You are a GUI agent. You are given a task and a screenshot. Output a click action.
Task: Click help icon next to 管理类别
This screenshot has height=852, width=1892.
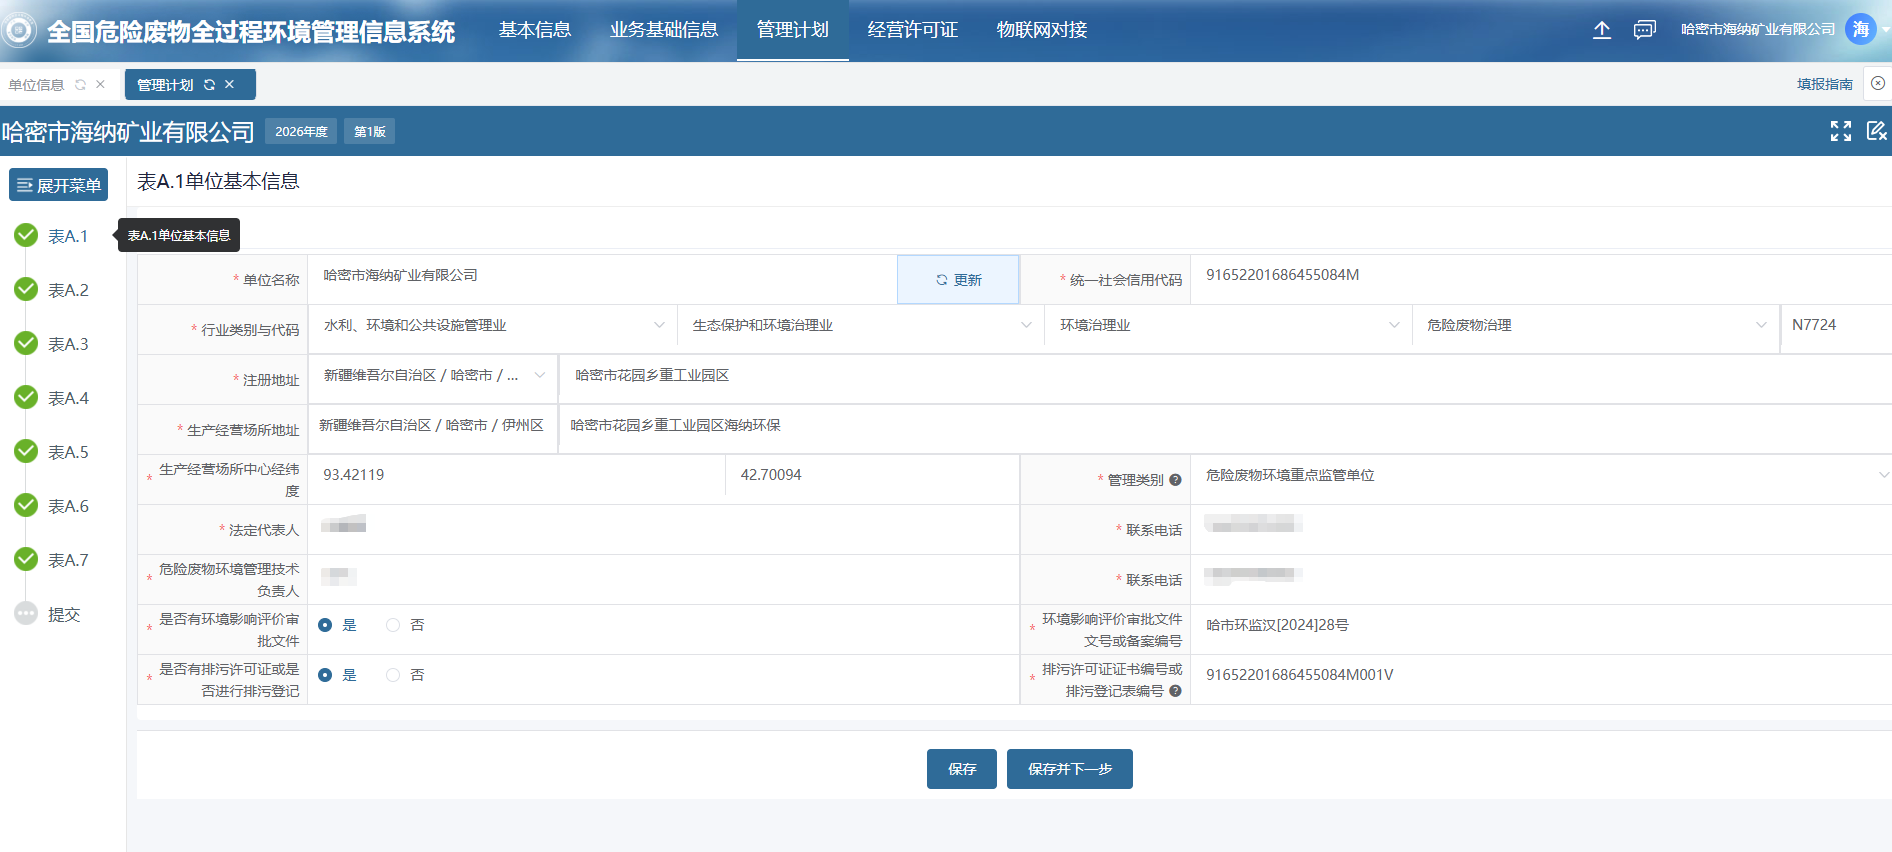tap(1175, 480)
